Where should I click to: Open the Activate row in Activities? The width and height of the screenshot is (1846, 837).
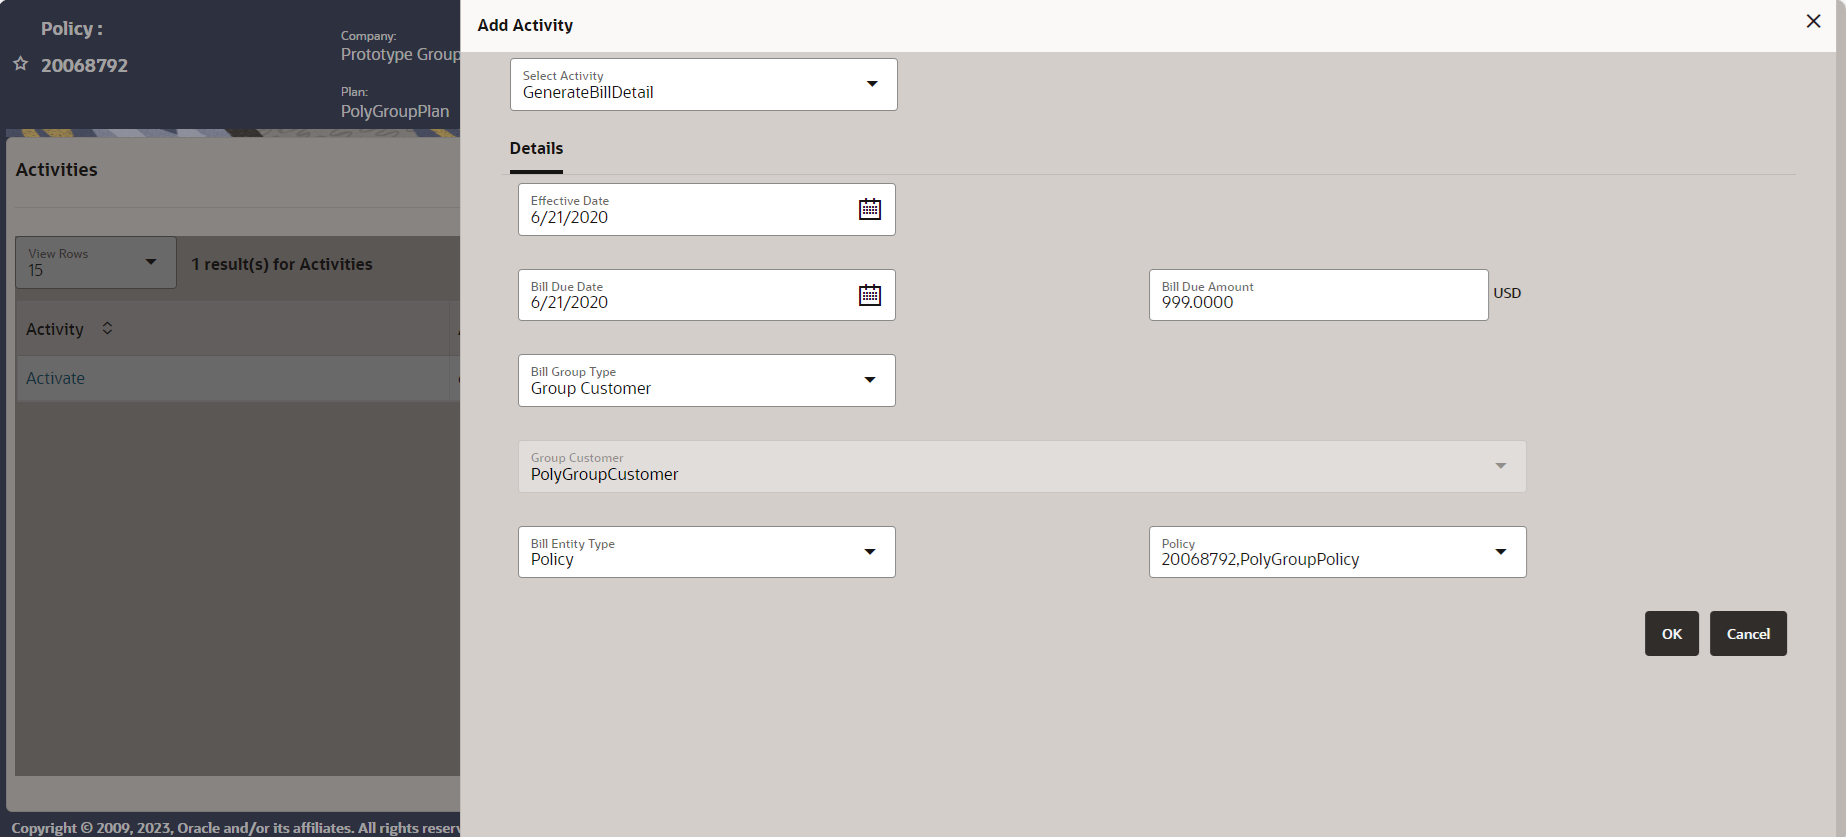click(55, 378)
